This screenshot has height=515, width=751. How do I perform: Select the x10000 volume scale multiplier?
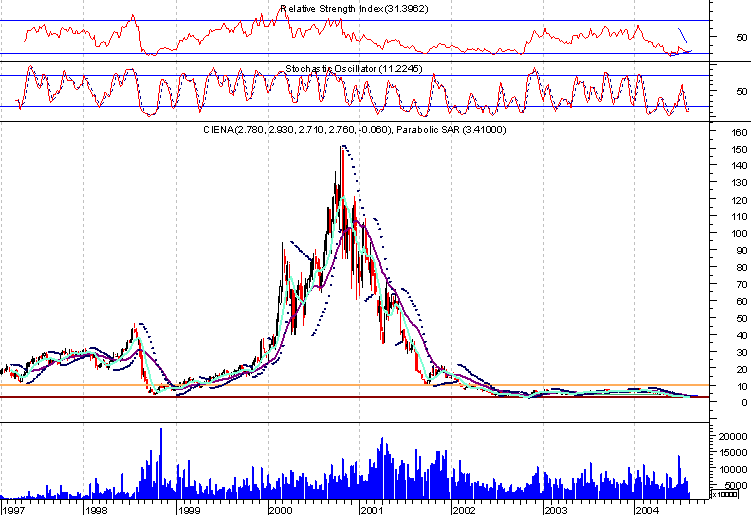tap(724, 494)
